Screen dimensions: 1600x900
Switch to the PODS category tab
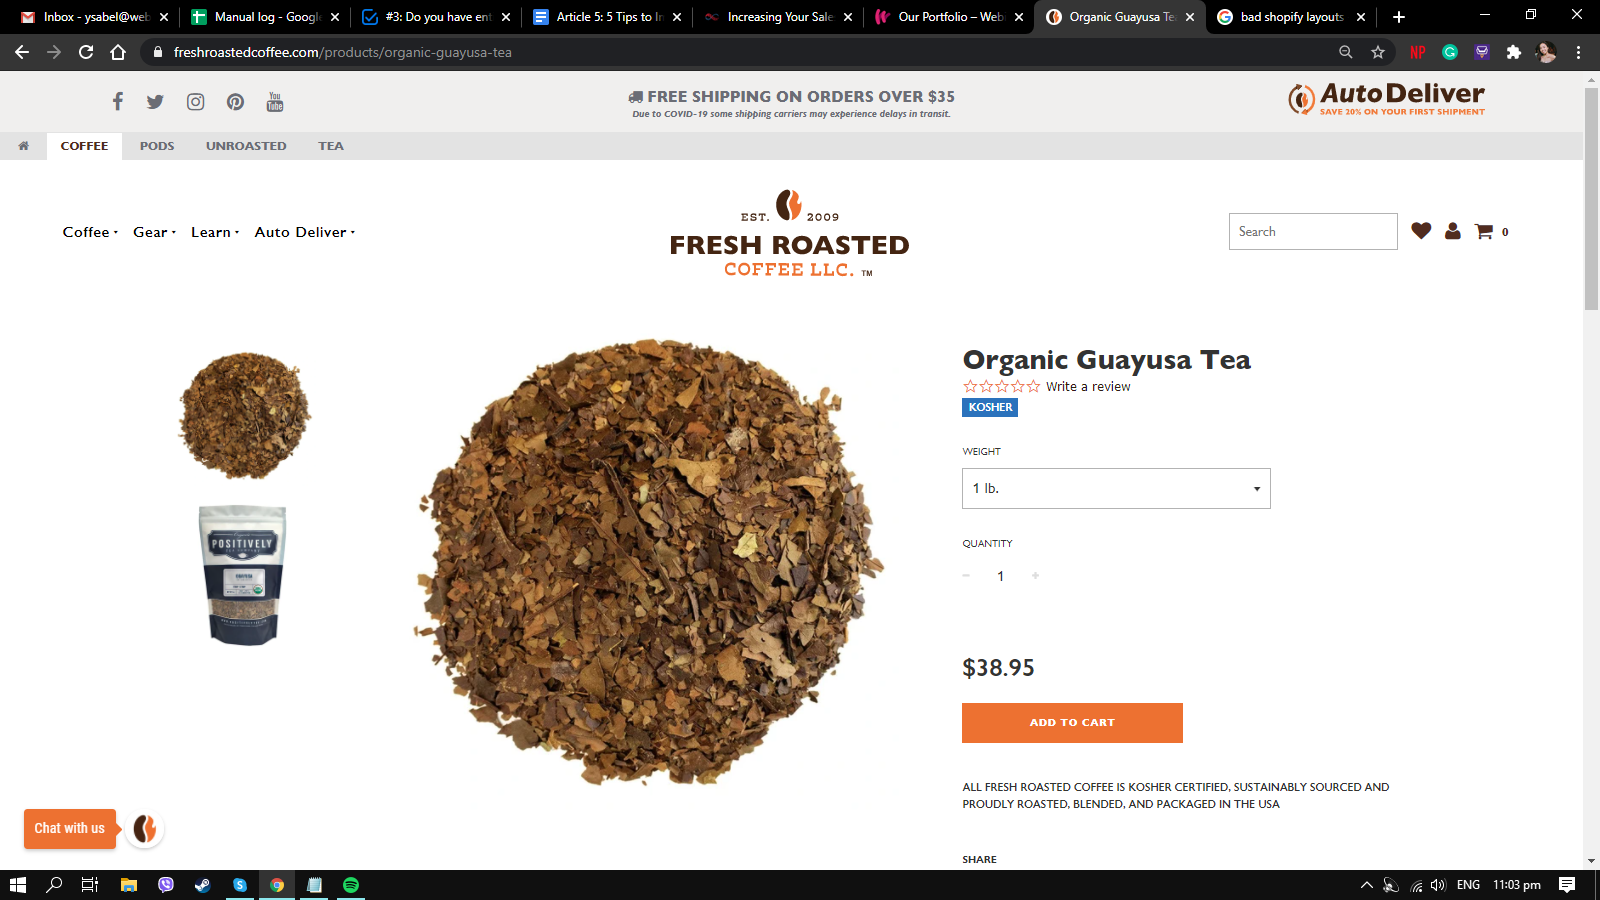pyautogui.click(x=157, y=146)
